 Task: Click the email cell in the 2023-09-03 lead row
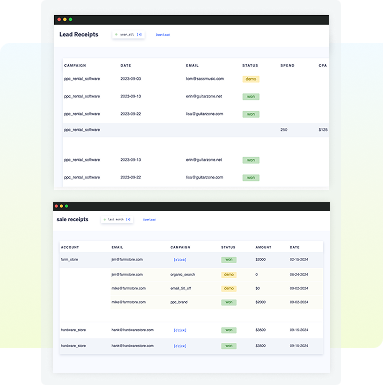(x=205, y=79)
